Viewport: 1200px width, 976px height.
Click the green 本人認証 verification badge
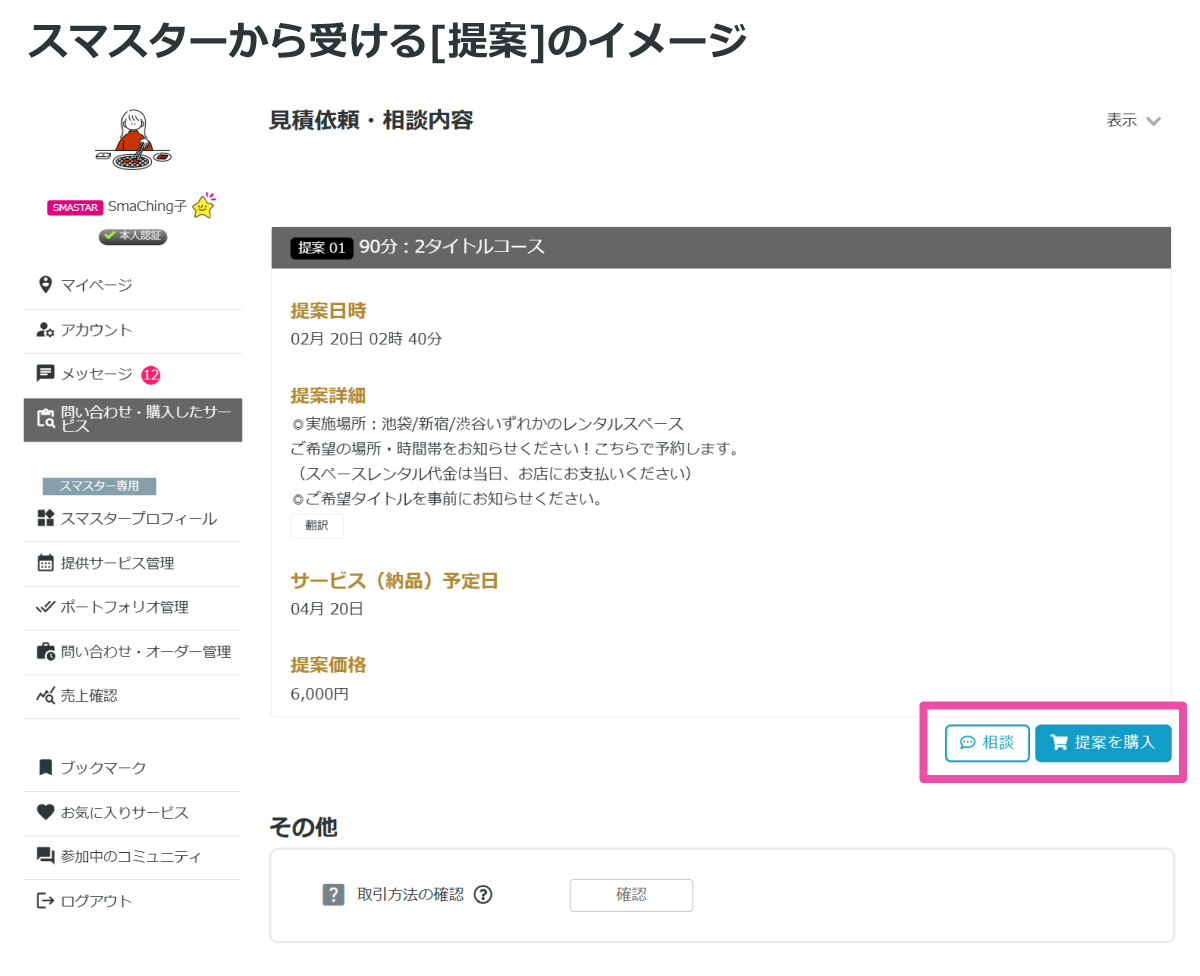click(x=133, y=236)
